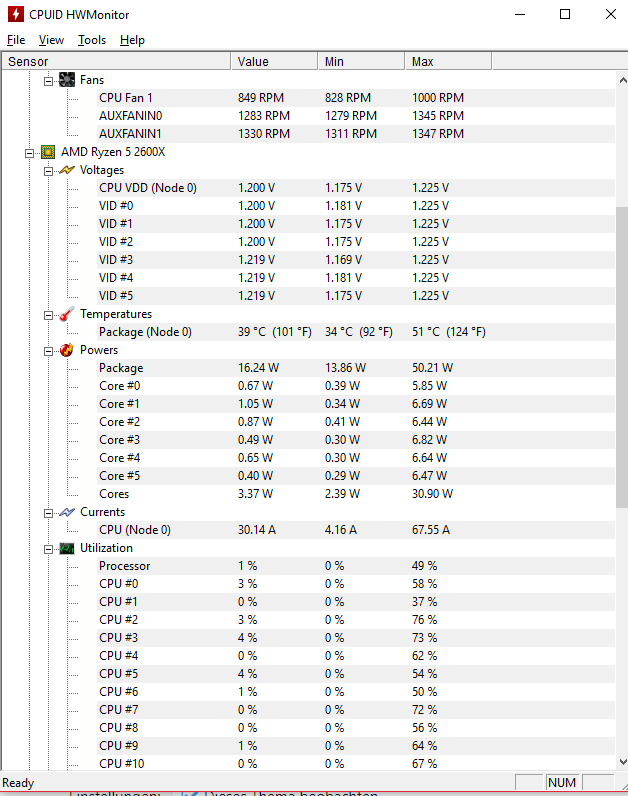Screen dimensions: 628x796
Task: Select the CPU Fan 1 row
Action: (356, 98)
